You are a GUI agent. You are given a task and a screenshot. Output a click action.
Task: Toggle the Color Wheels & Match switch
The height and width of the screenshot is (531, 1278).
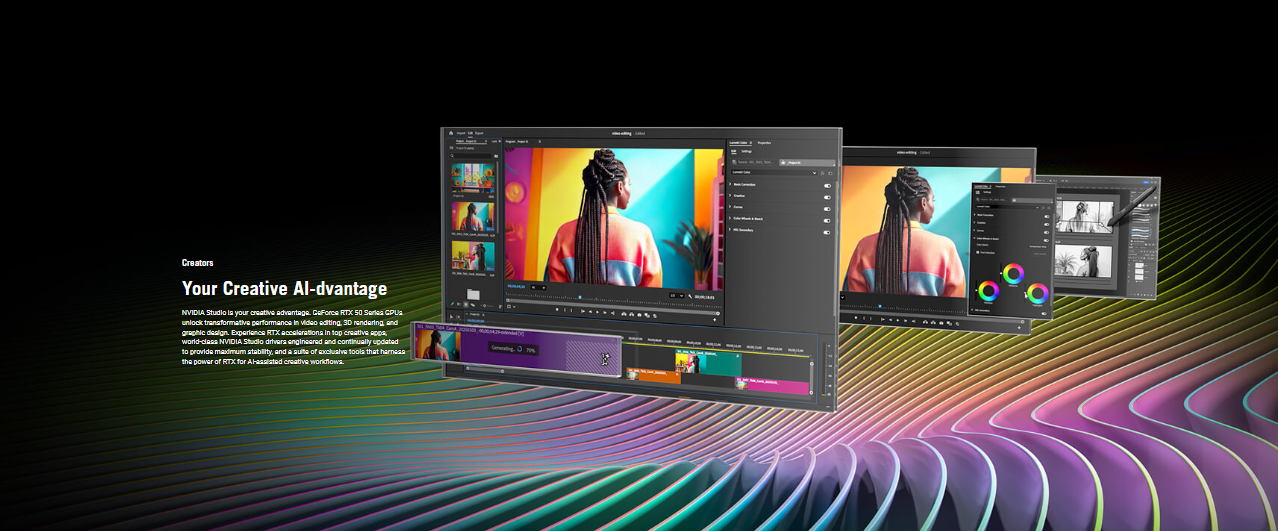[827, 220]
